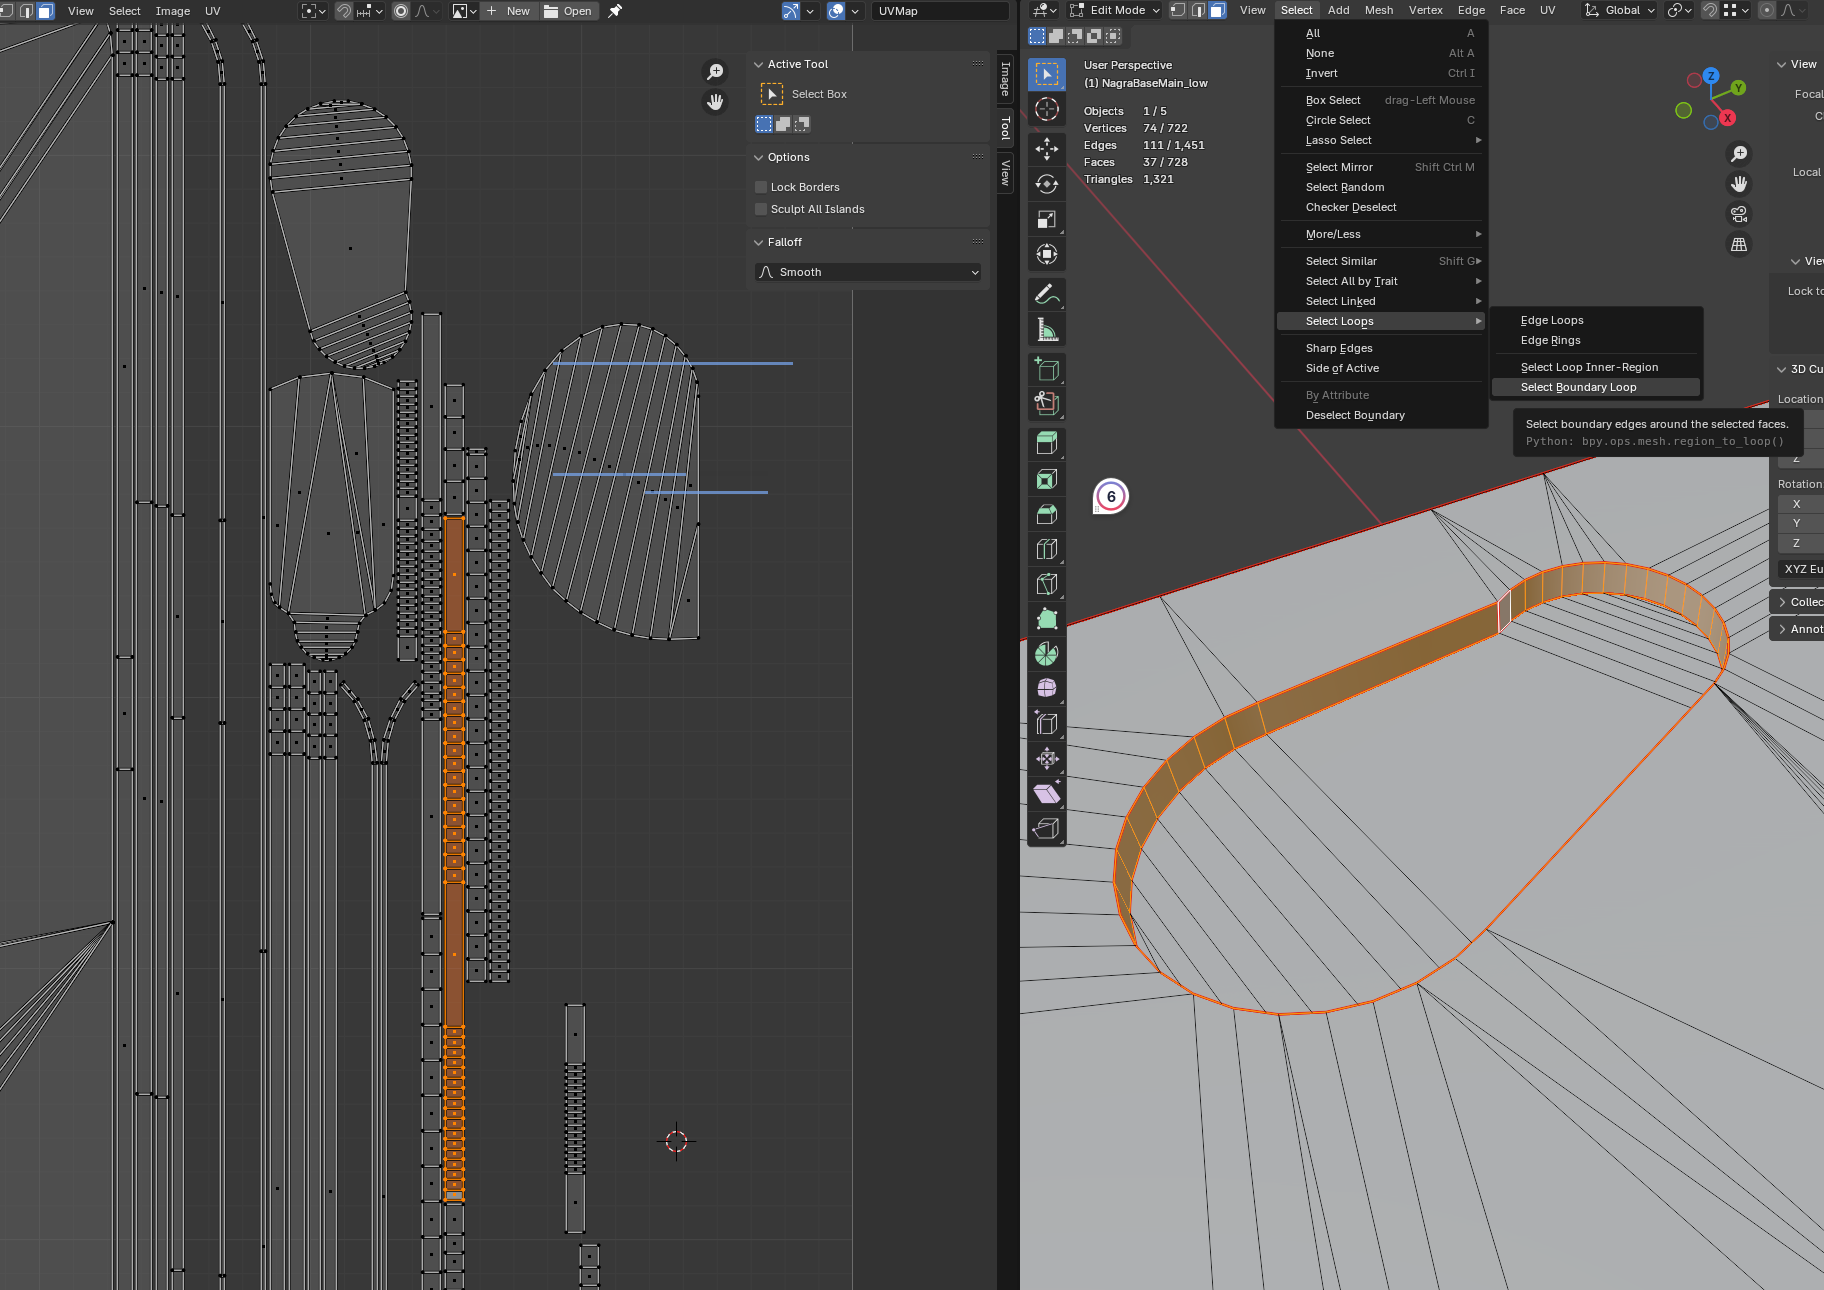The image size is (1824, 1290).
Task: Select the Spin tool icon
Action: point(1047,654)
